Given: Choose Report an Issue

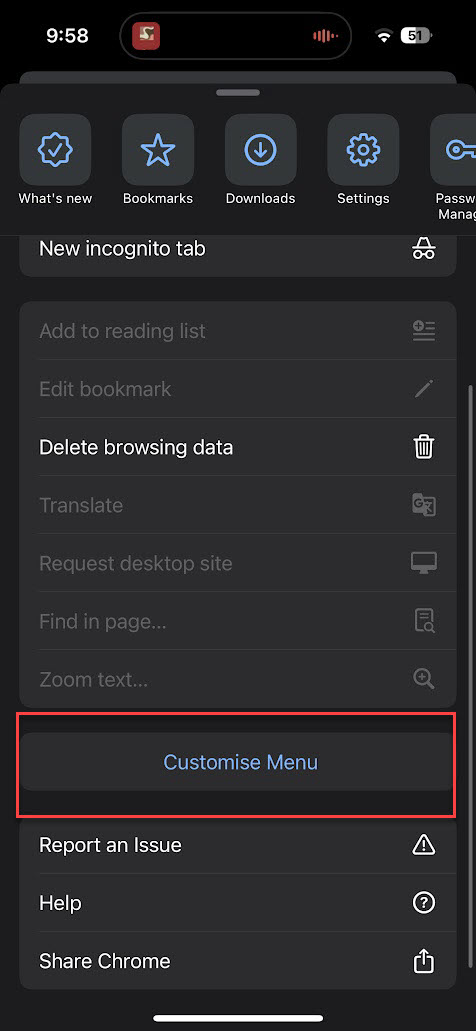Looking at the screenshot, I should click(x=238, y=844).
